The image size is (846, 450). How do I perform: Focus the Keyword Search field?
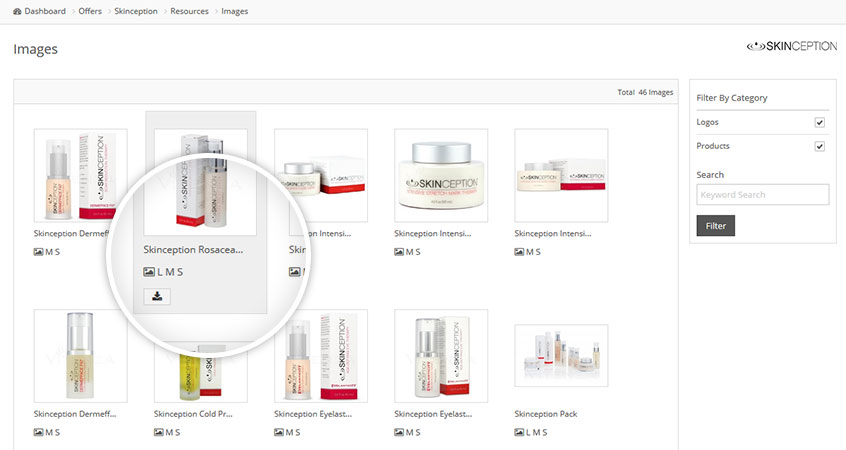[762, 195]
